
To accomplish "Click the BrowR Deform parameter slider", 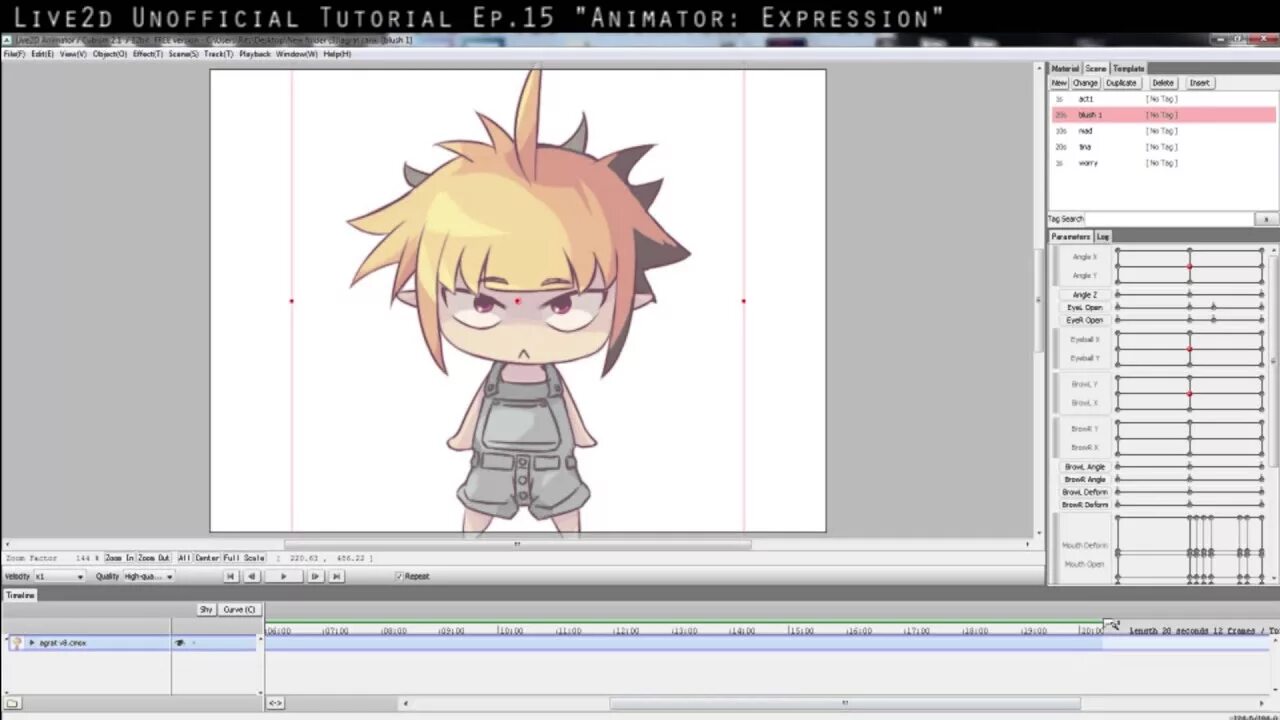I will pyautogui.click(x=1190, y=505).
